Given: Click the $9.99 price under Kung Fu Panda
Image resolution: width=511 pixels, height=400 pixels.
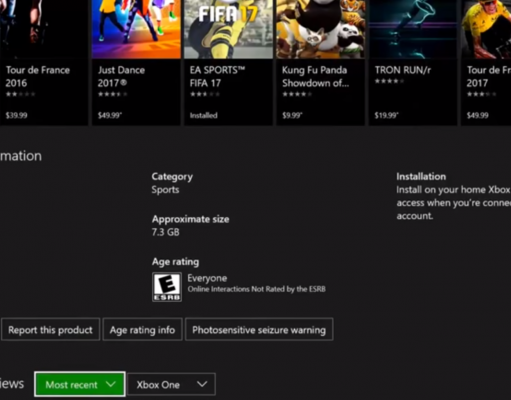Looking at the screenshot, I should (292, 115).
